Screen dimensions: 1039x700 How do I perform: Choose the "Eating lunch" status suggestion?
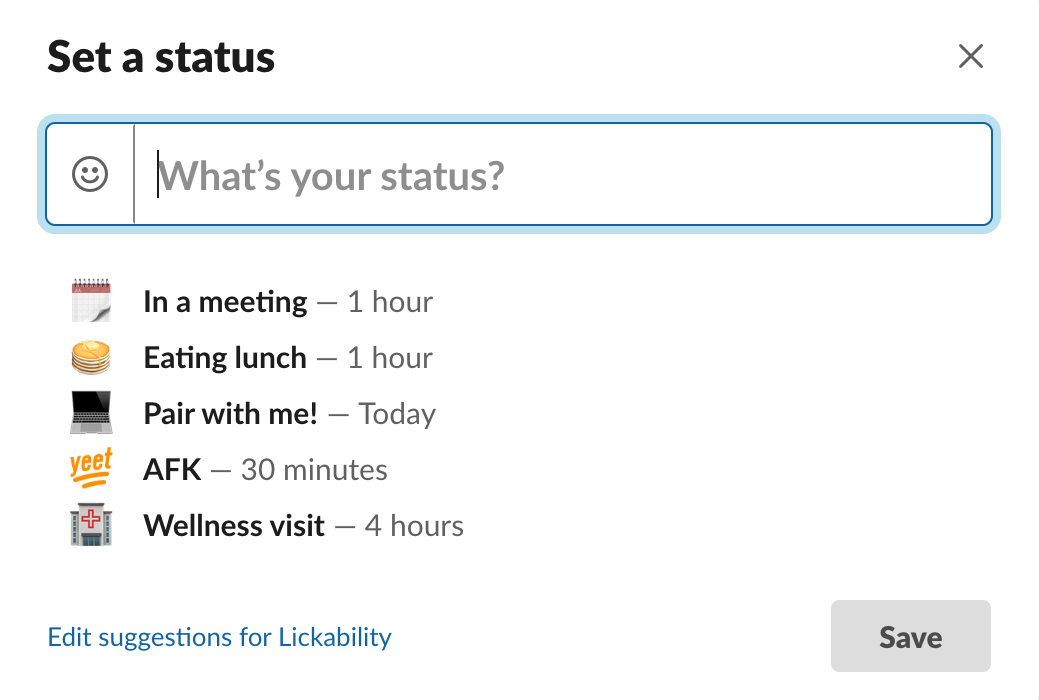coord(225,358)
